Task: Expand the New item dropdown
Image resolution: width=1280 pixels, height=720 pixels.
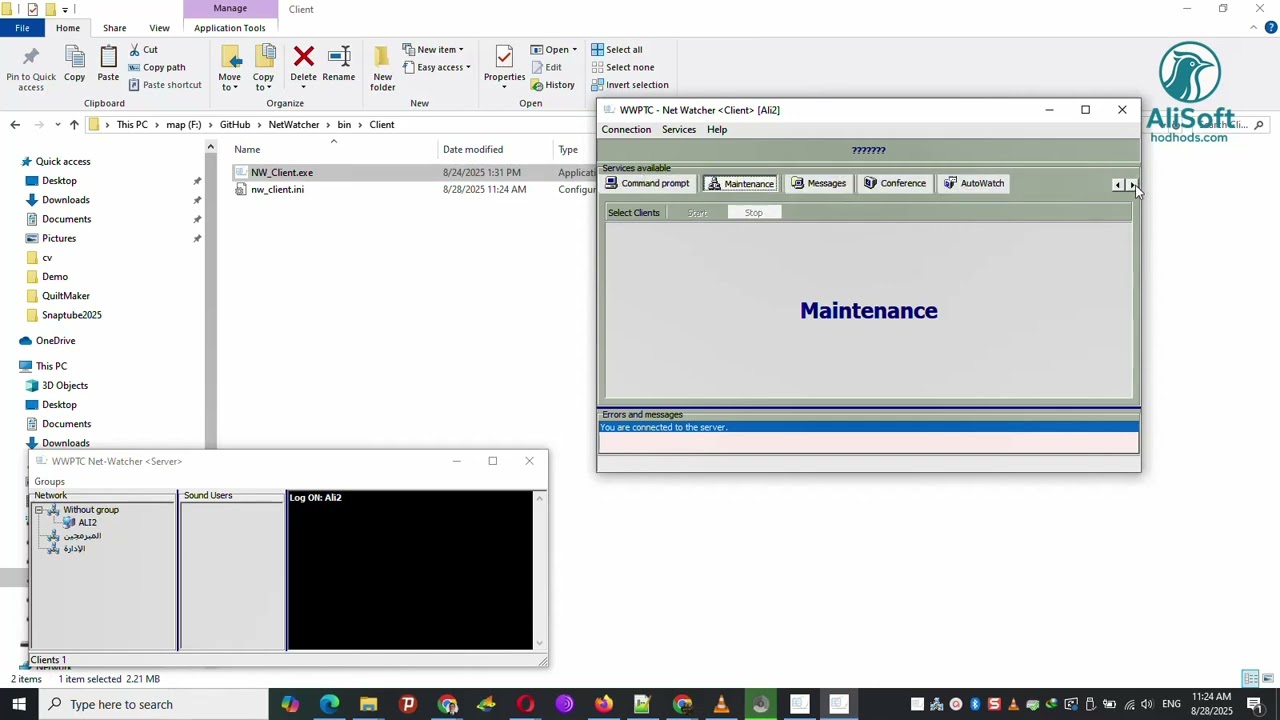Action: (x=433, y=49)
